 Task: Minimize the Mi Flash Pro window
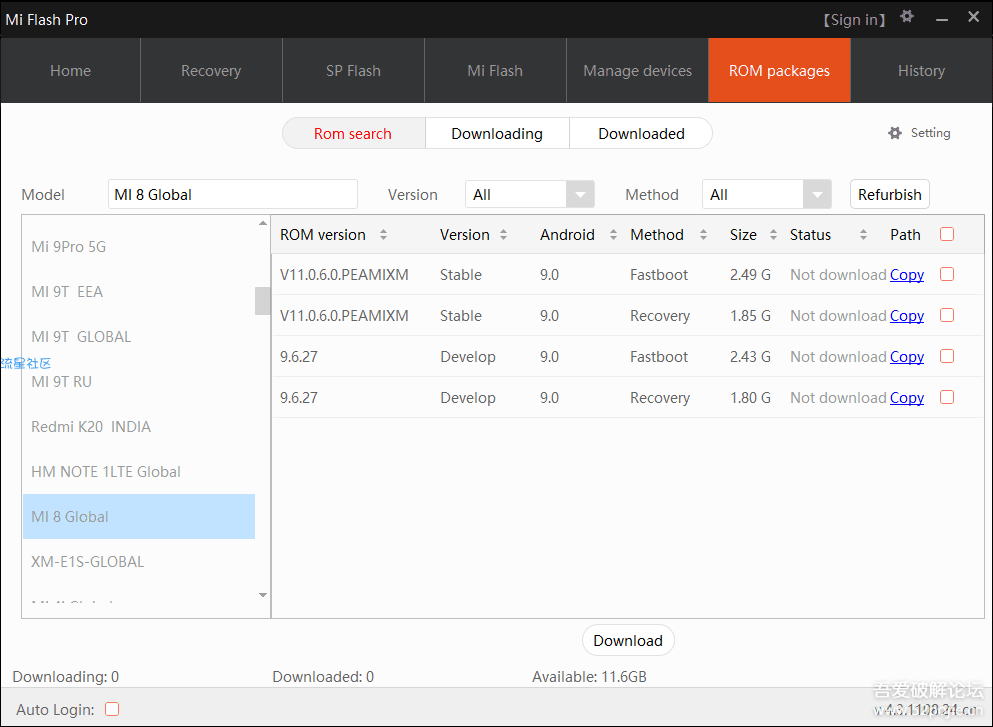(x=942, y=19)
